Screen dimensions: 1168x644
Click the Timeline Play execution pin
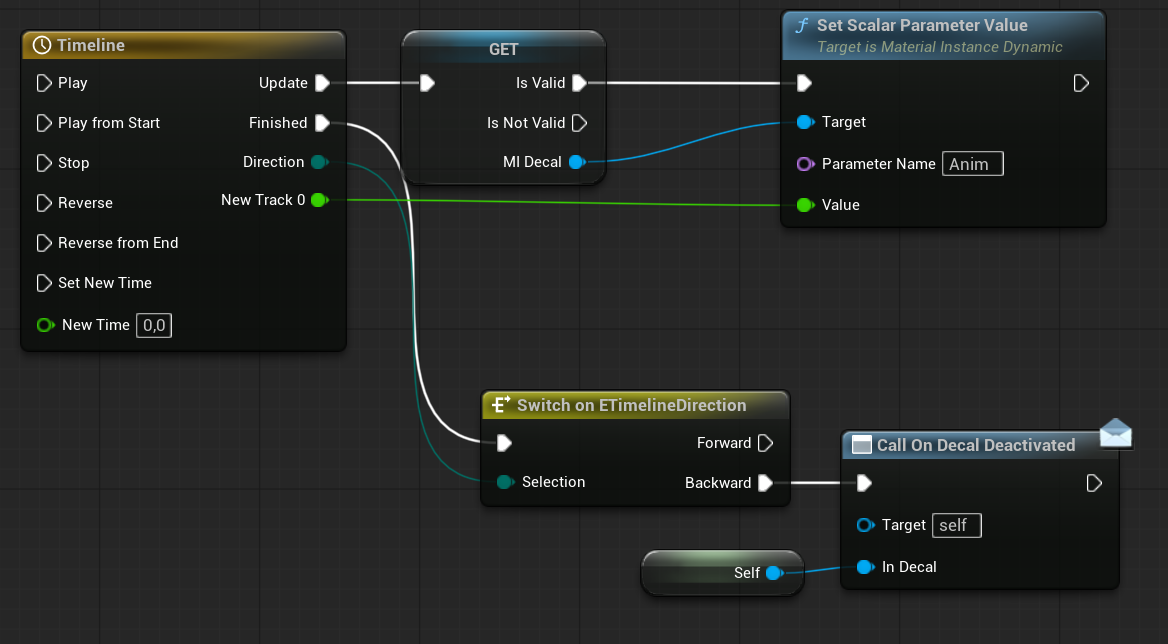pos(43,83)
